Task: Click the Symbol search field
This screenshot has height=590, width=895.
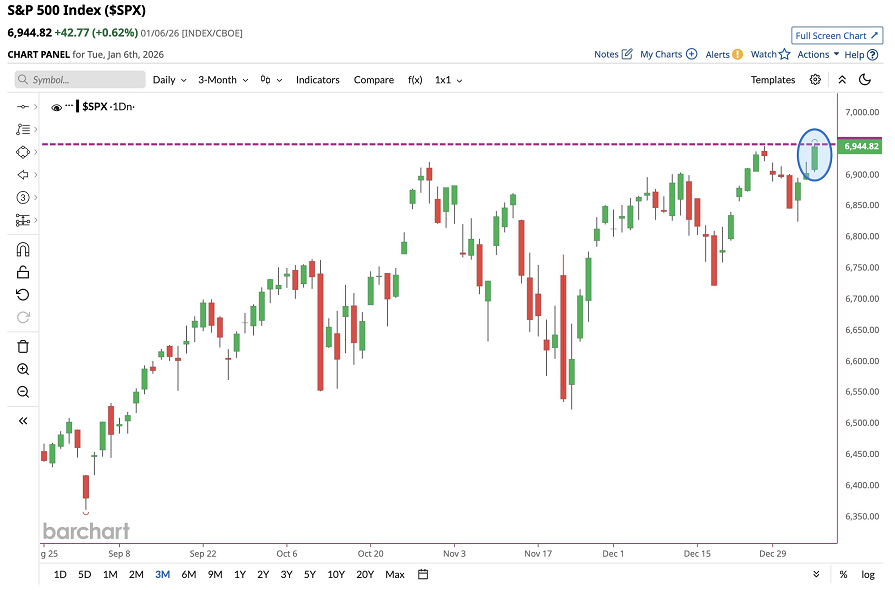Action: pos(78,79)
